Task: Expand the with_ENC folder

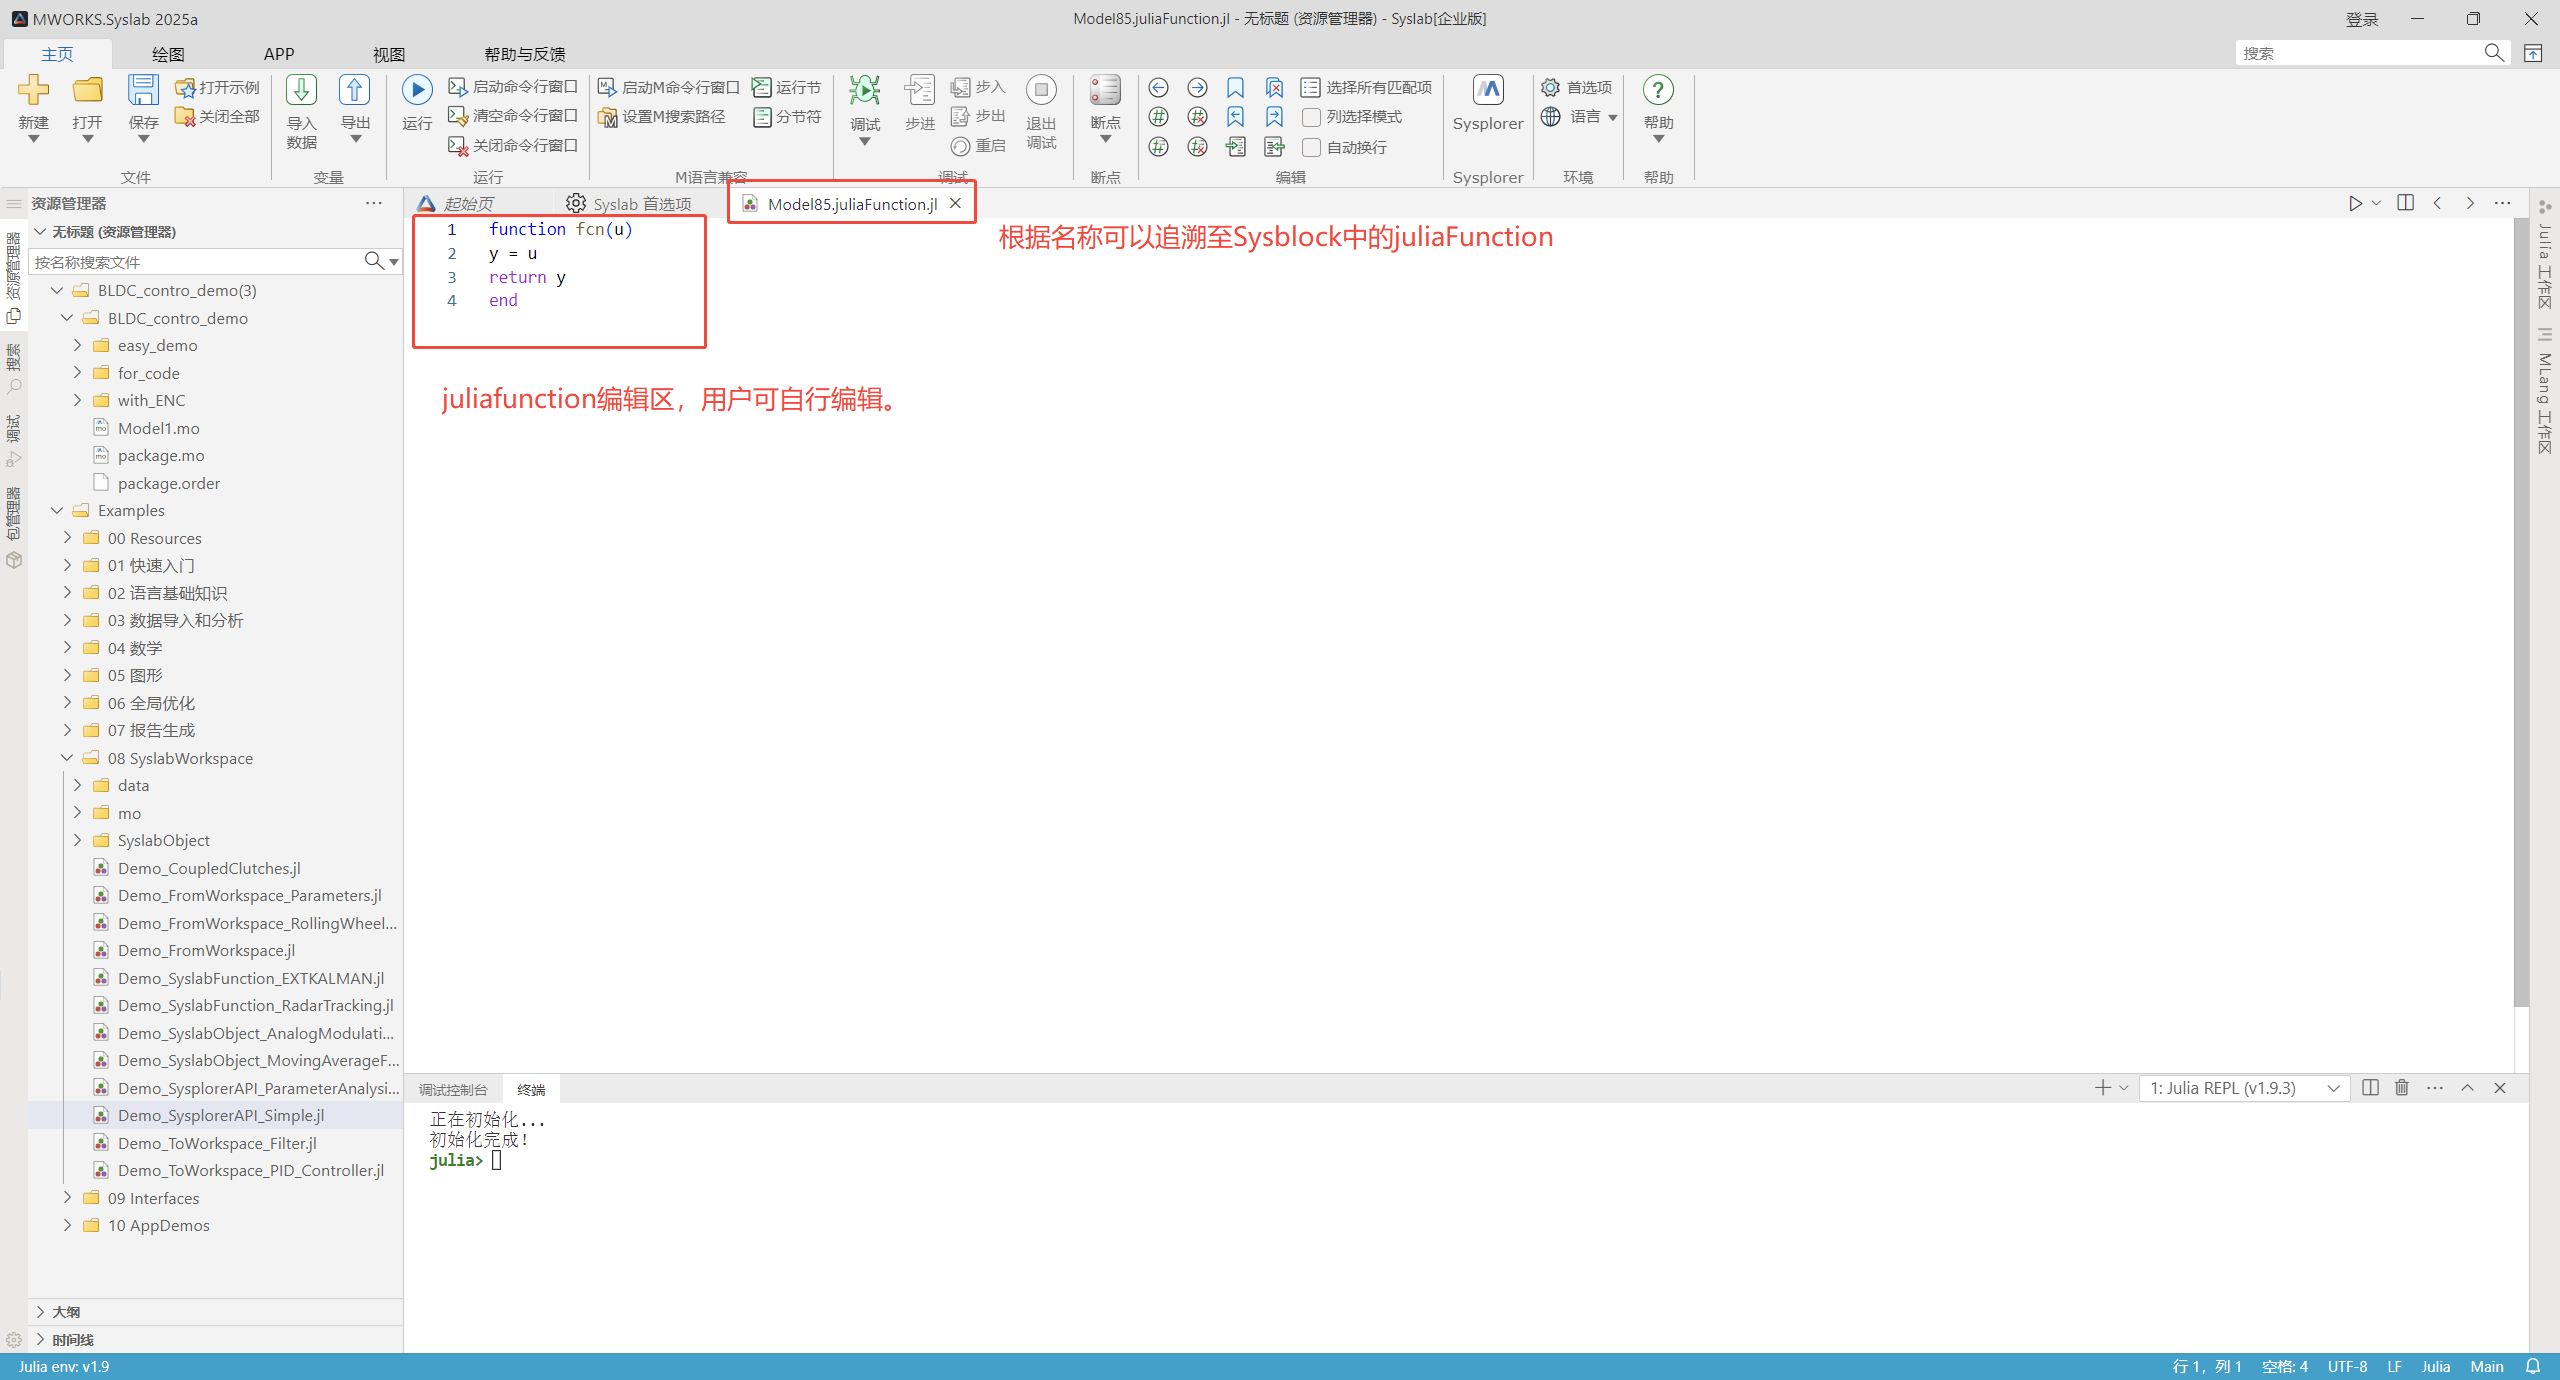Action: (x=77, y=400)
